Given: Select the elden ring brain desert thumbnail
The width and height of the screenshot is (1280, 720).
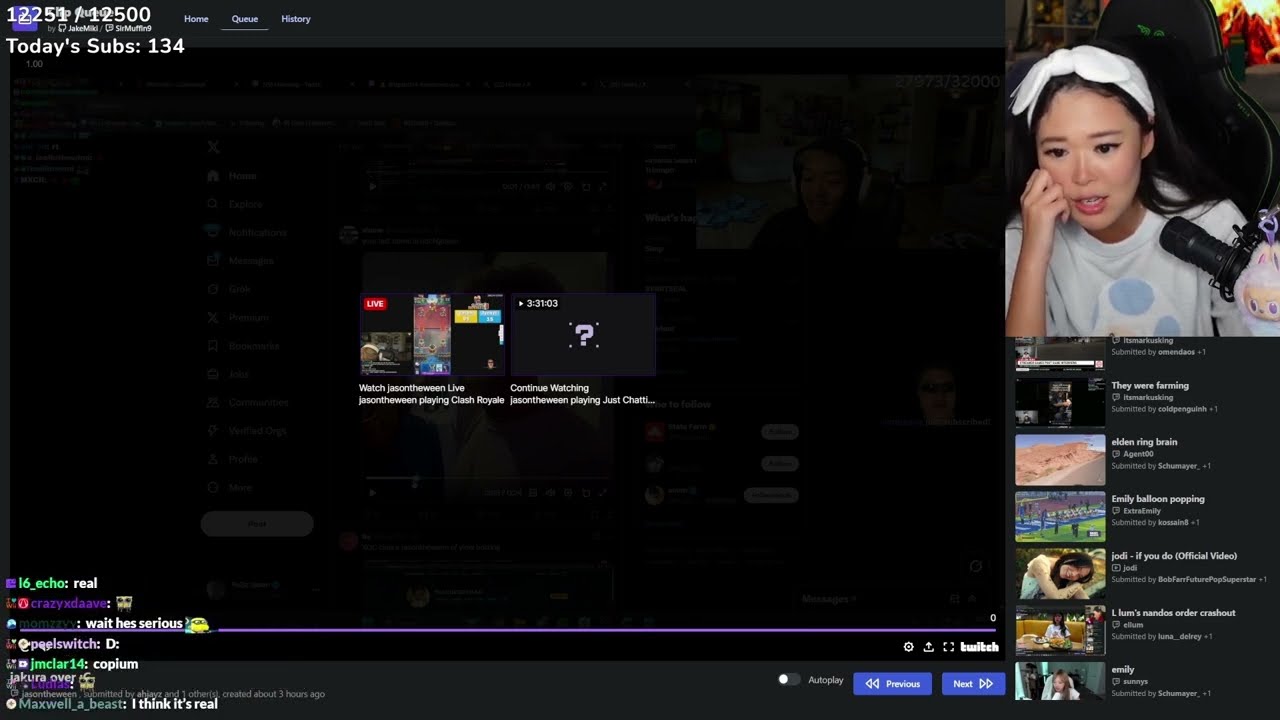Looking at the screenshot, I should 1060,459.
